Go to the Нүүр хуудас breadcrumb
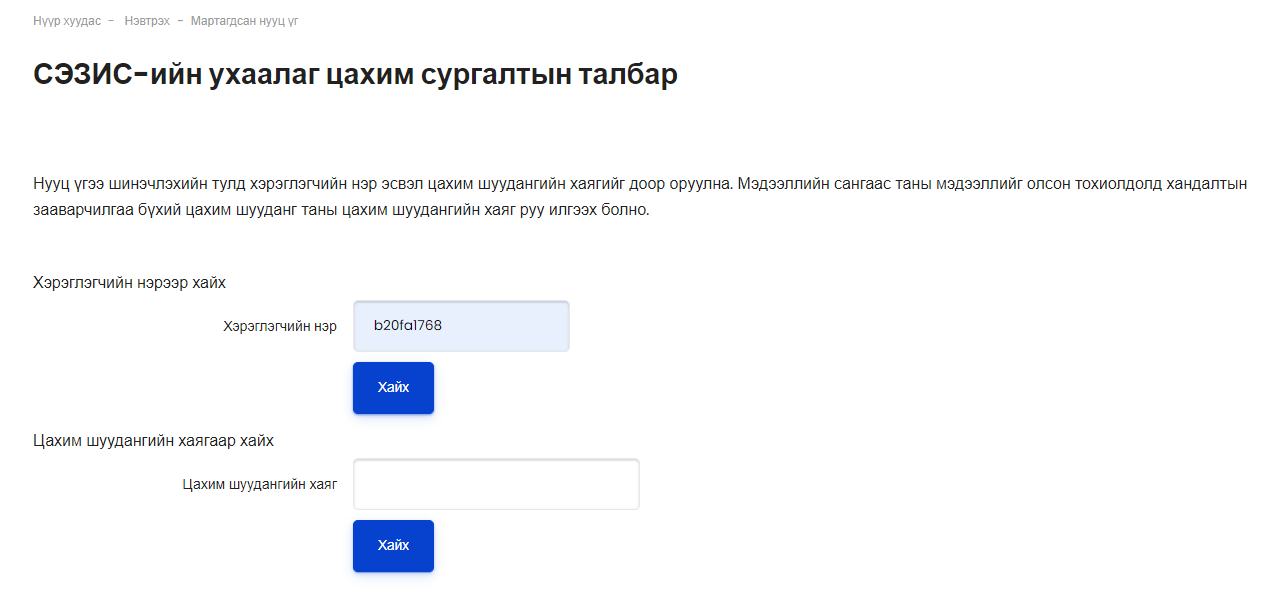The width and height of the screenshot is (1280, 590). (67, 20)
